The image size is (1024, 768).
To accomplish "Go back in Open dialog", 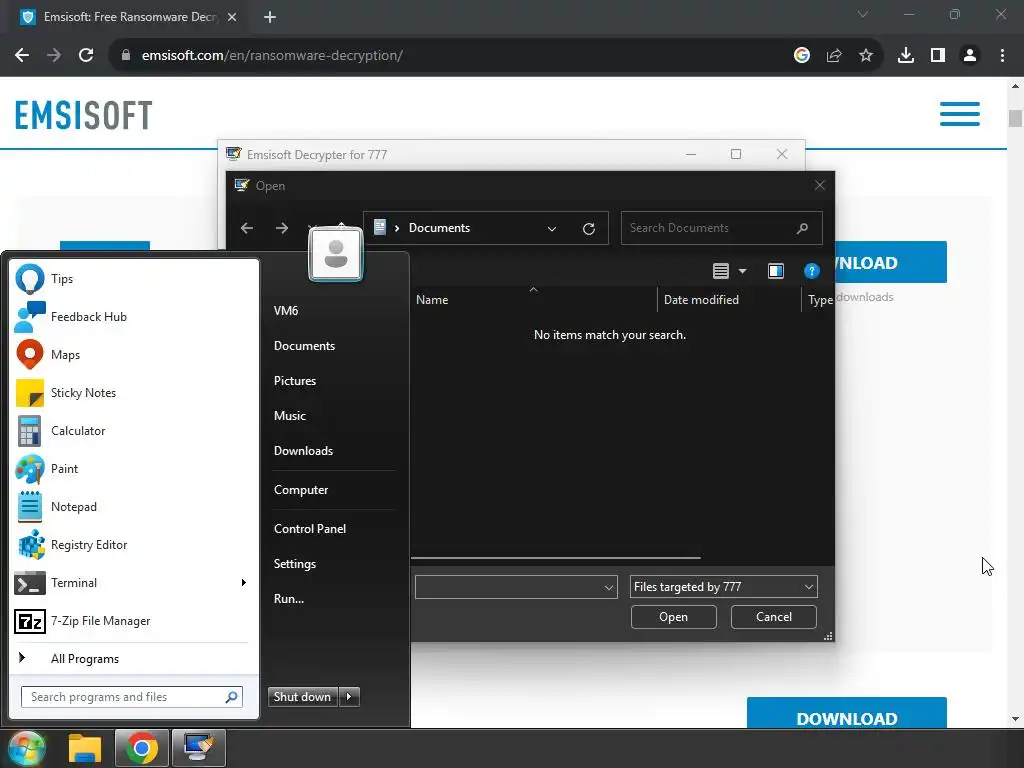I will 247,228.
